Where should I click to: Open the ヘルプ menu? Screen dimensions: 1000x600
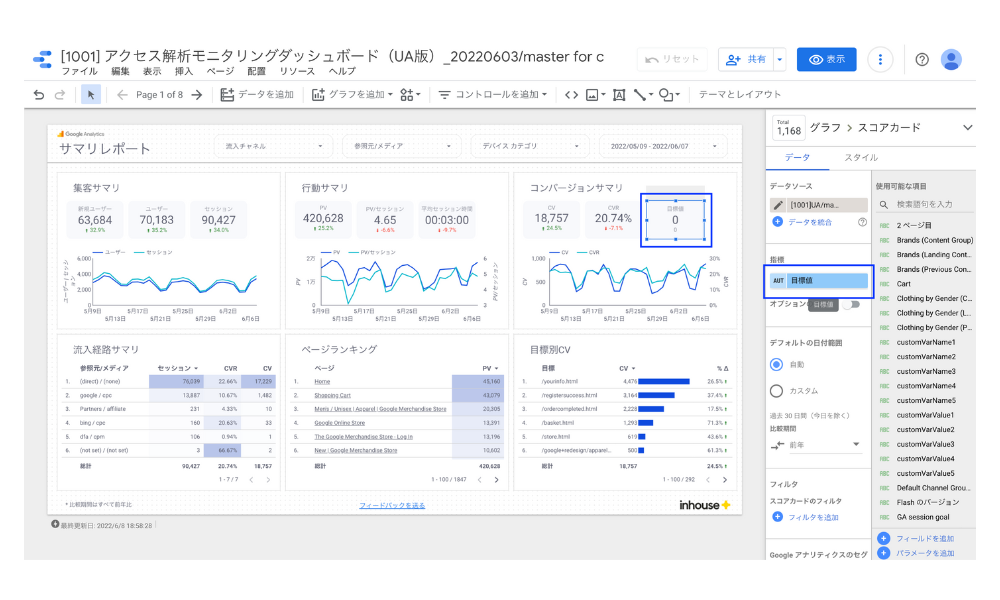coord(342,71)
